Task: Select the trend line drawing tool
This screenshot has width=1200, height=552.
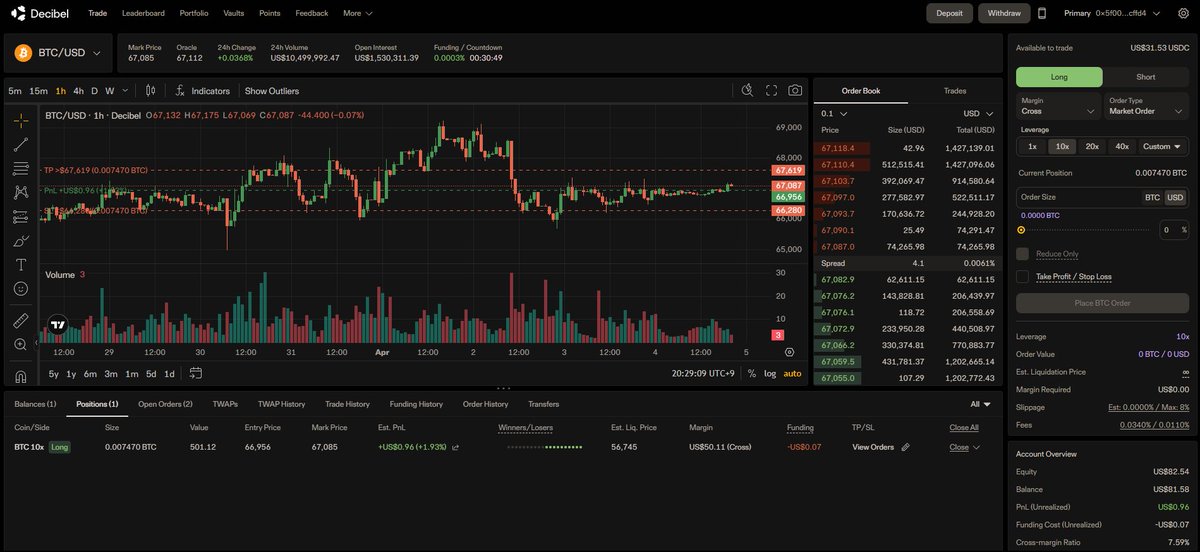Action: (x=21, y=144)
